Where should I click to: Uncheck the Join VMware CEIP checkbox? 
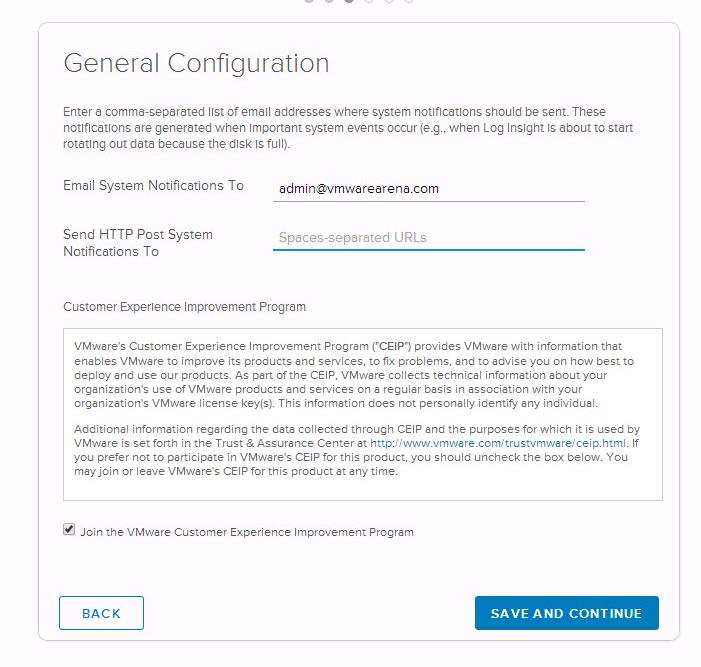coord(69,530)
